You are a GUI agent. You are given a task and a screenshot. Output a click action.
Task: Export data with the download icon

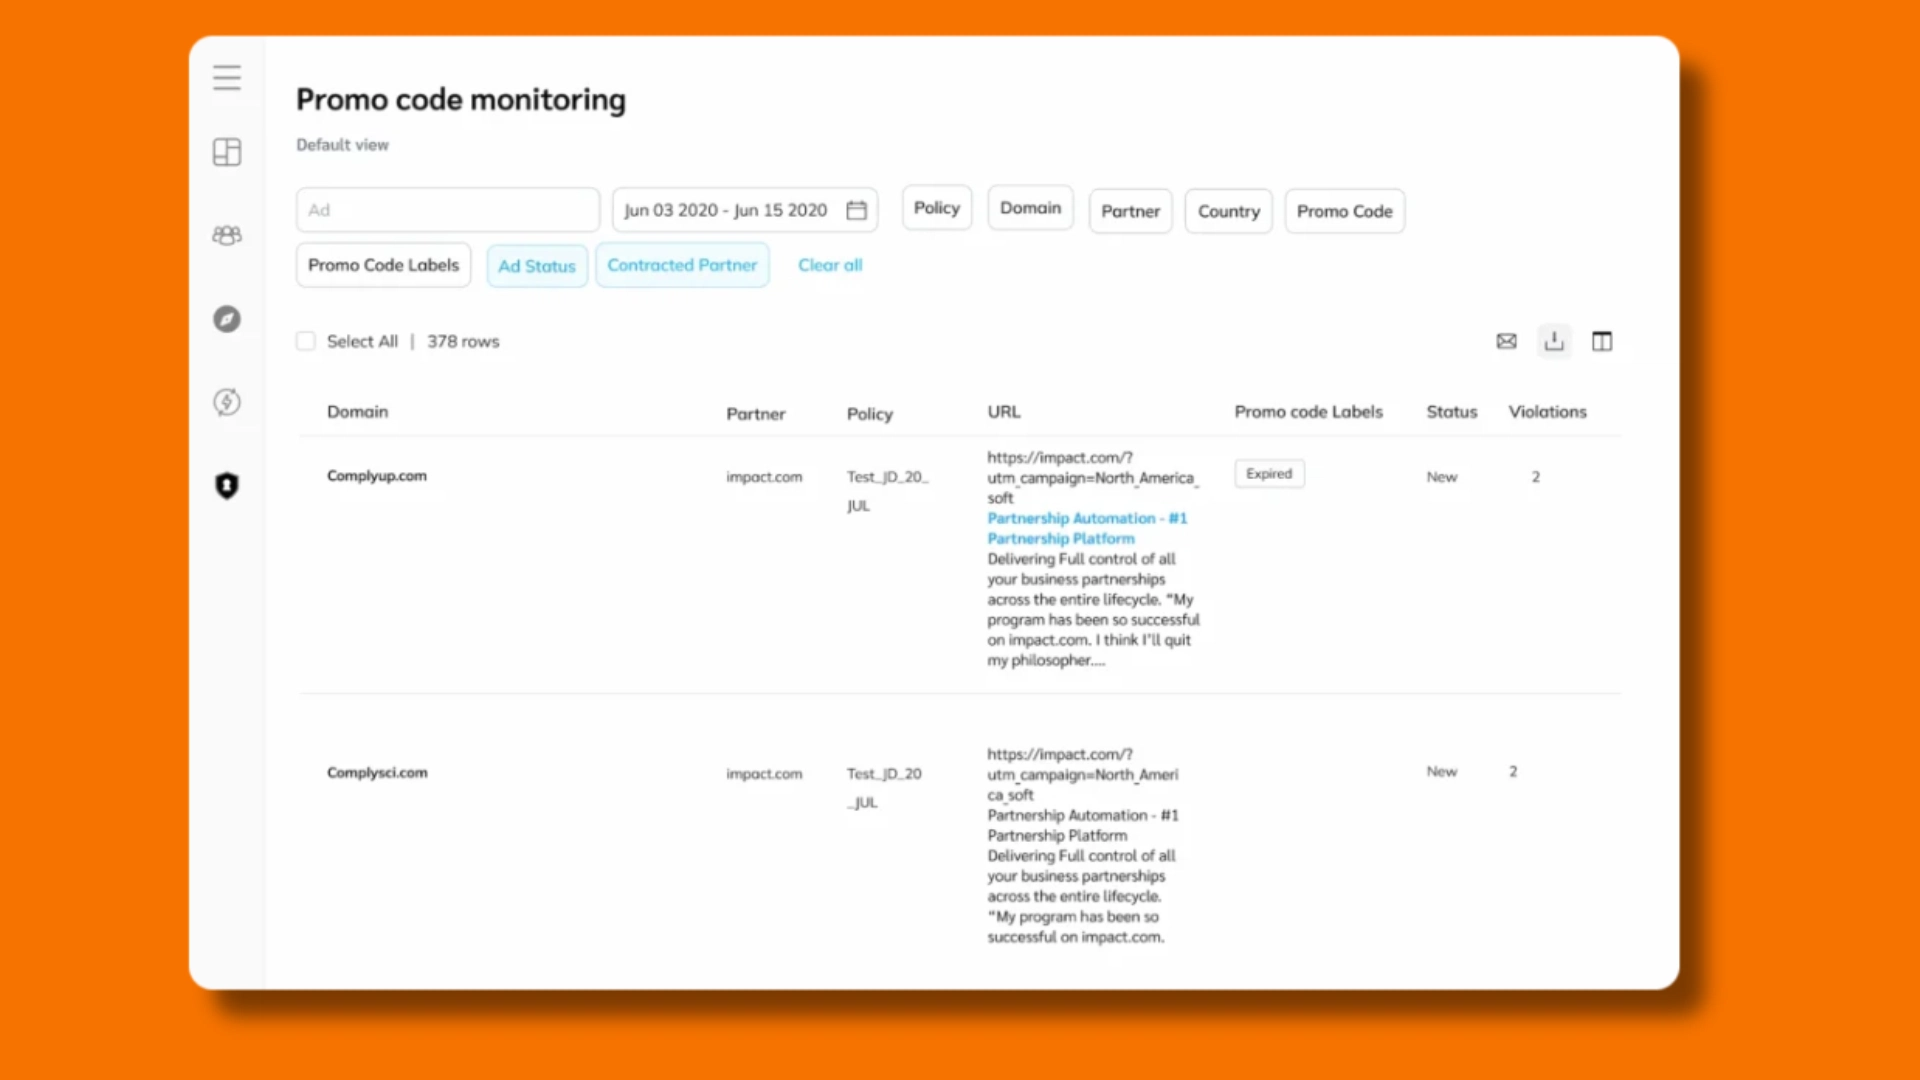coord(1554,341)
